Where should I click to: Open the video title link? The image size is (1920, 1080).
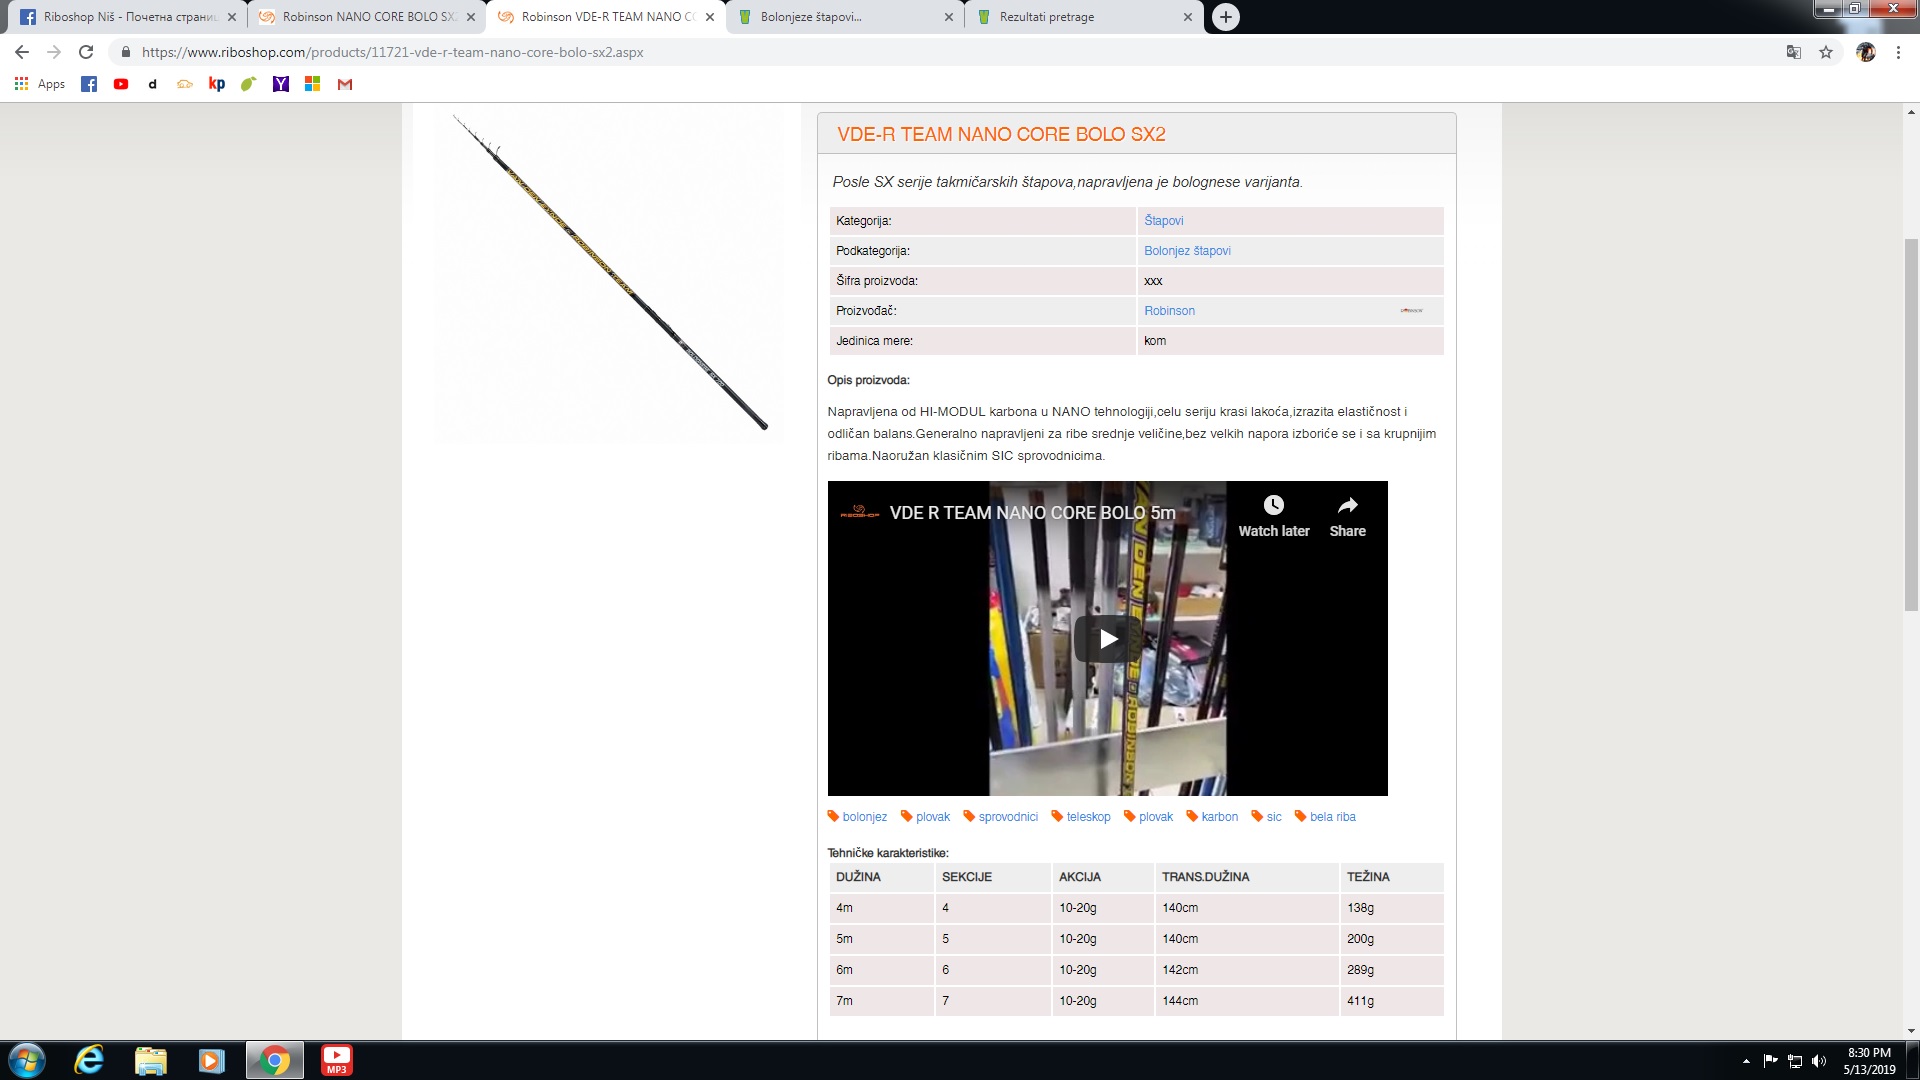point(1032,513)
